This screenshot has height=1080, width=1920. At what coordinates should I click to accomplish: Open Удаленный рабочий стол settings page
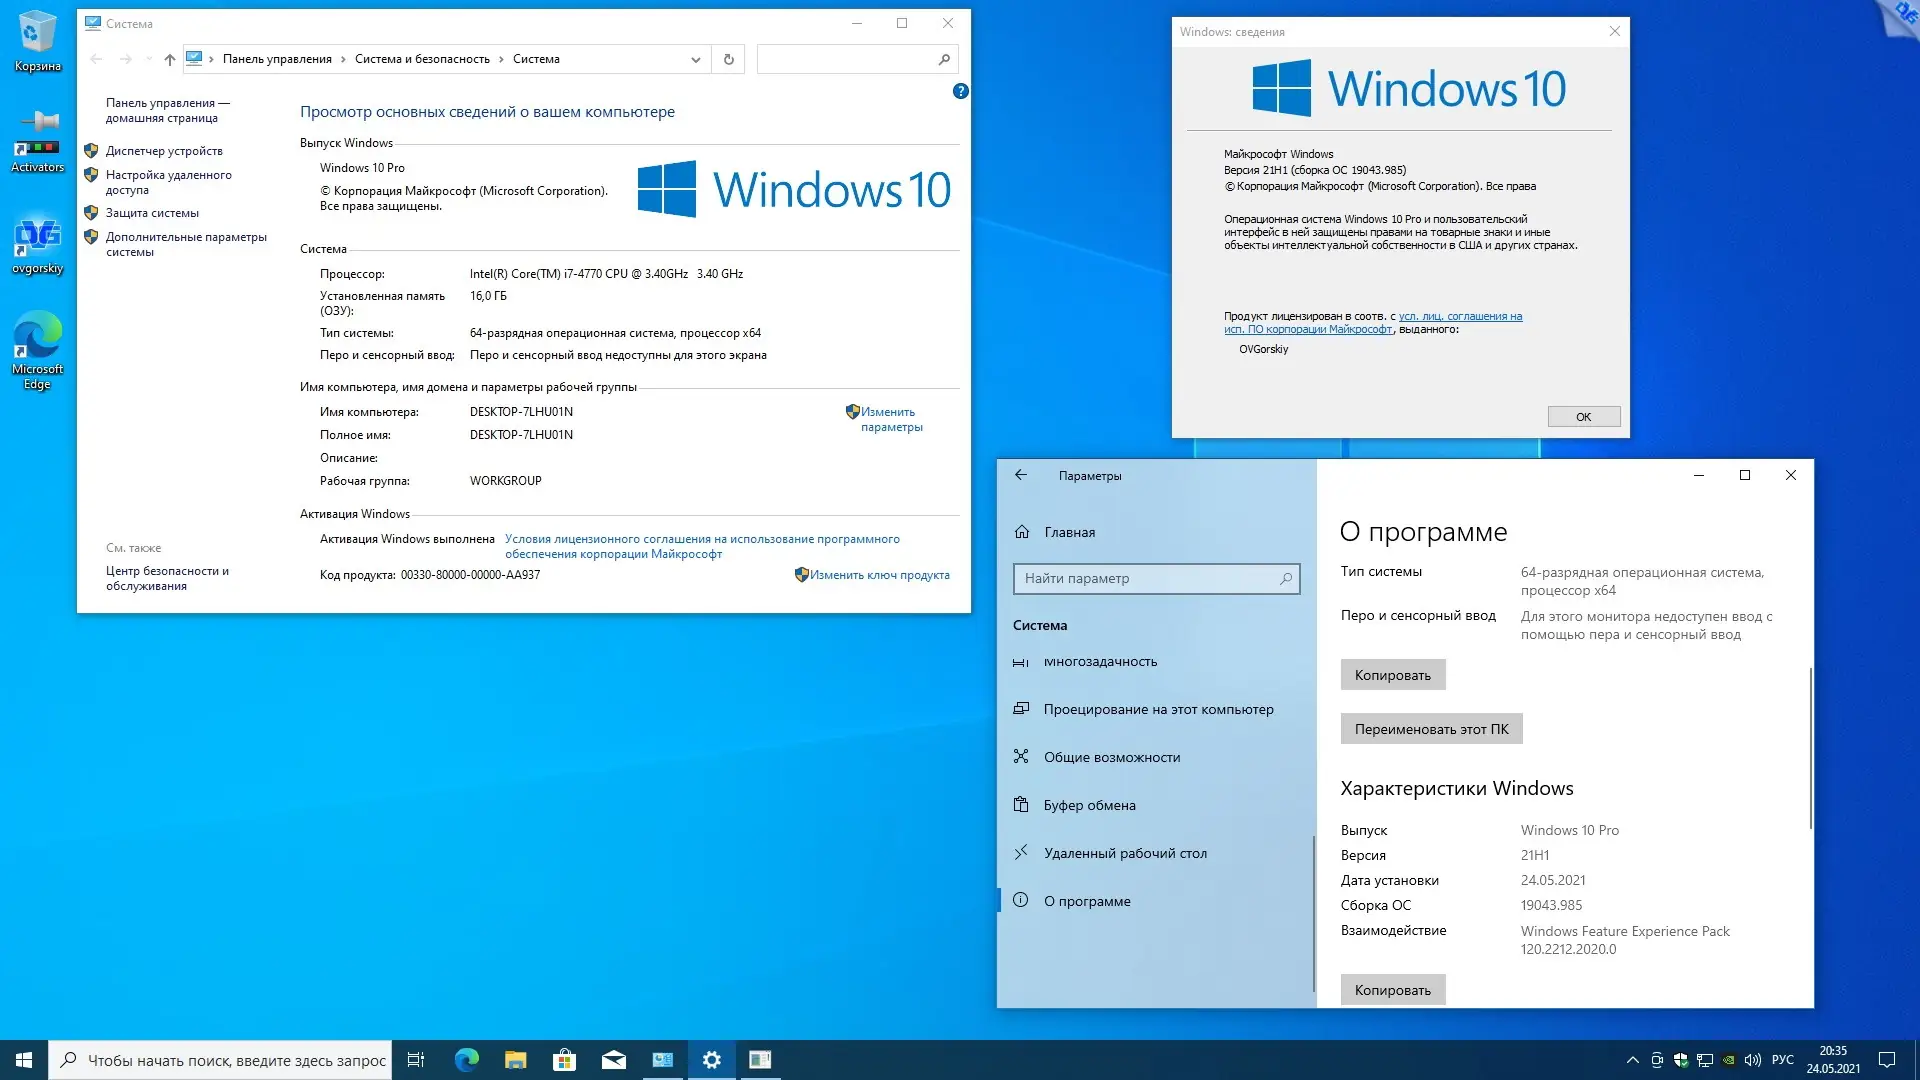coord(1125,853)
